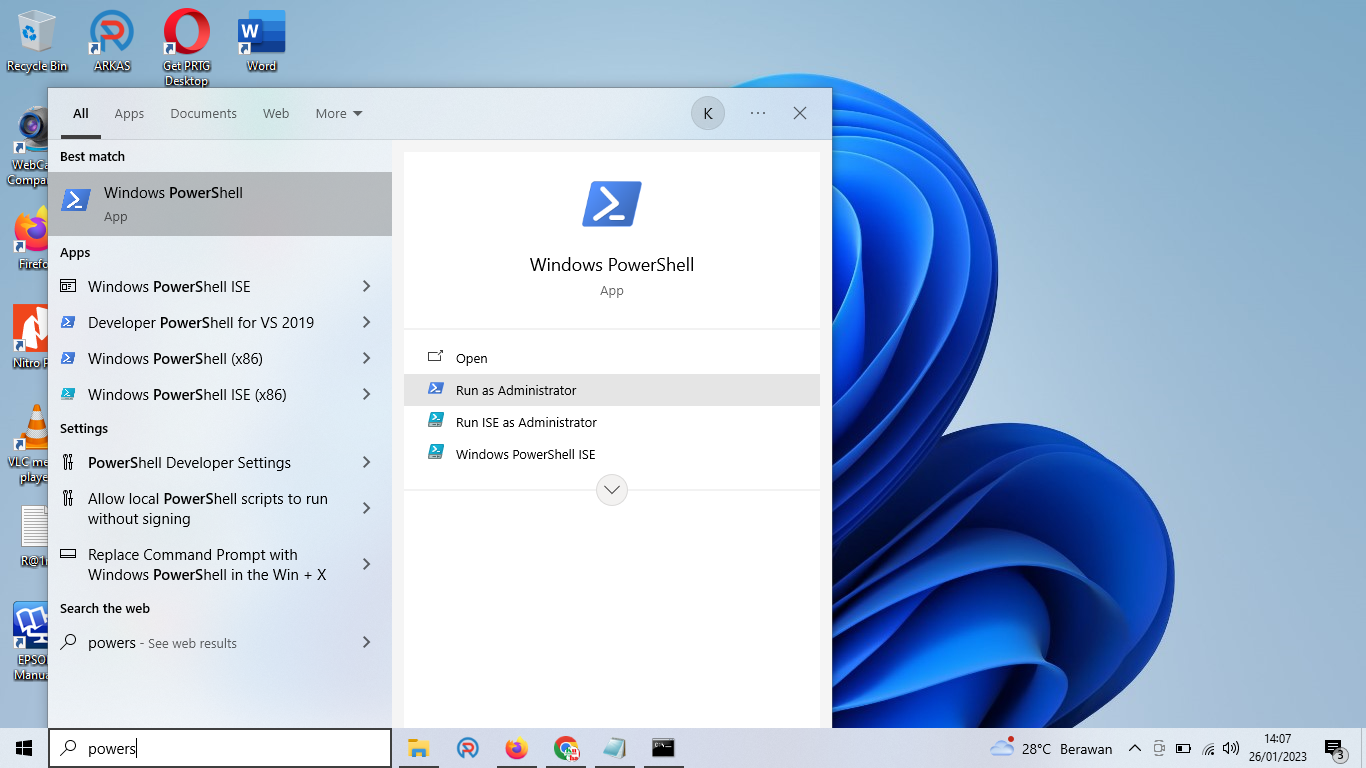Open Chrome from the taskbar

(566, 748)
